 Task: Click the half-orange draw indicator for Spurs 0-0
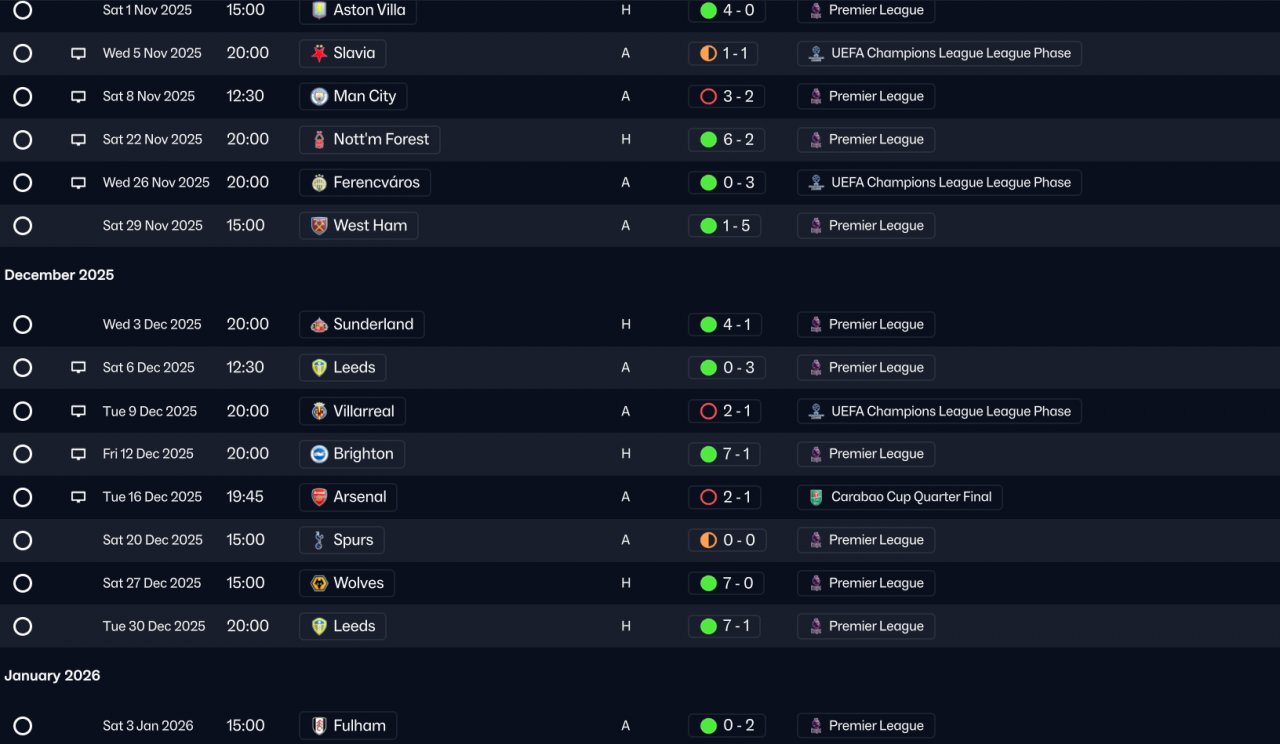pyautogui.click(x=708, y=540)
